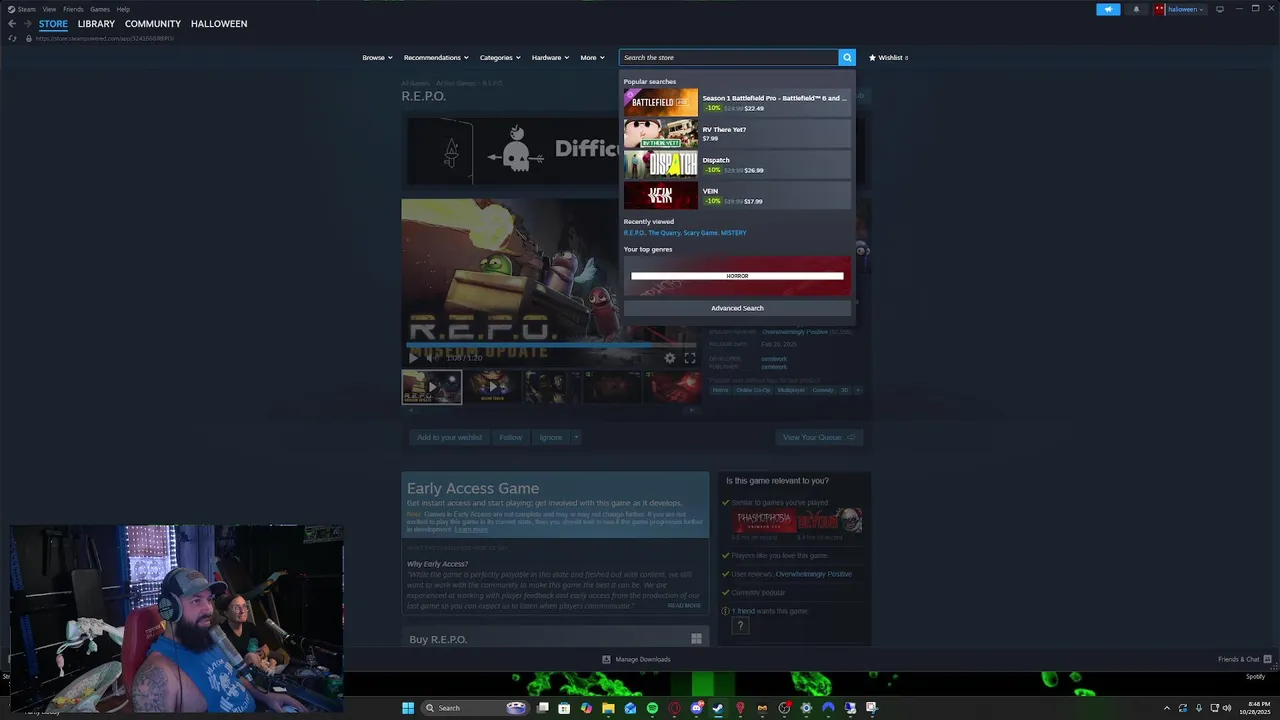Show hidden system tray icons
The width and height of the screenshot is (1280, 720).
[x=1166, y=708]
